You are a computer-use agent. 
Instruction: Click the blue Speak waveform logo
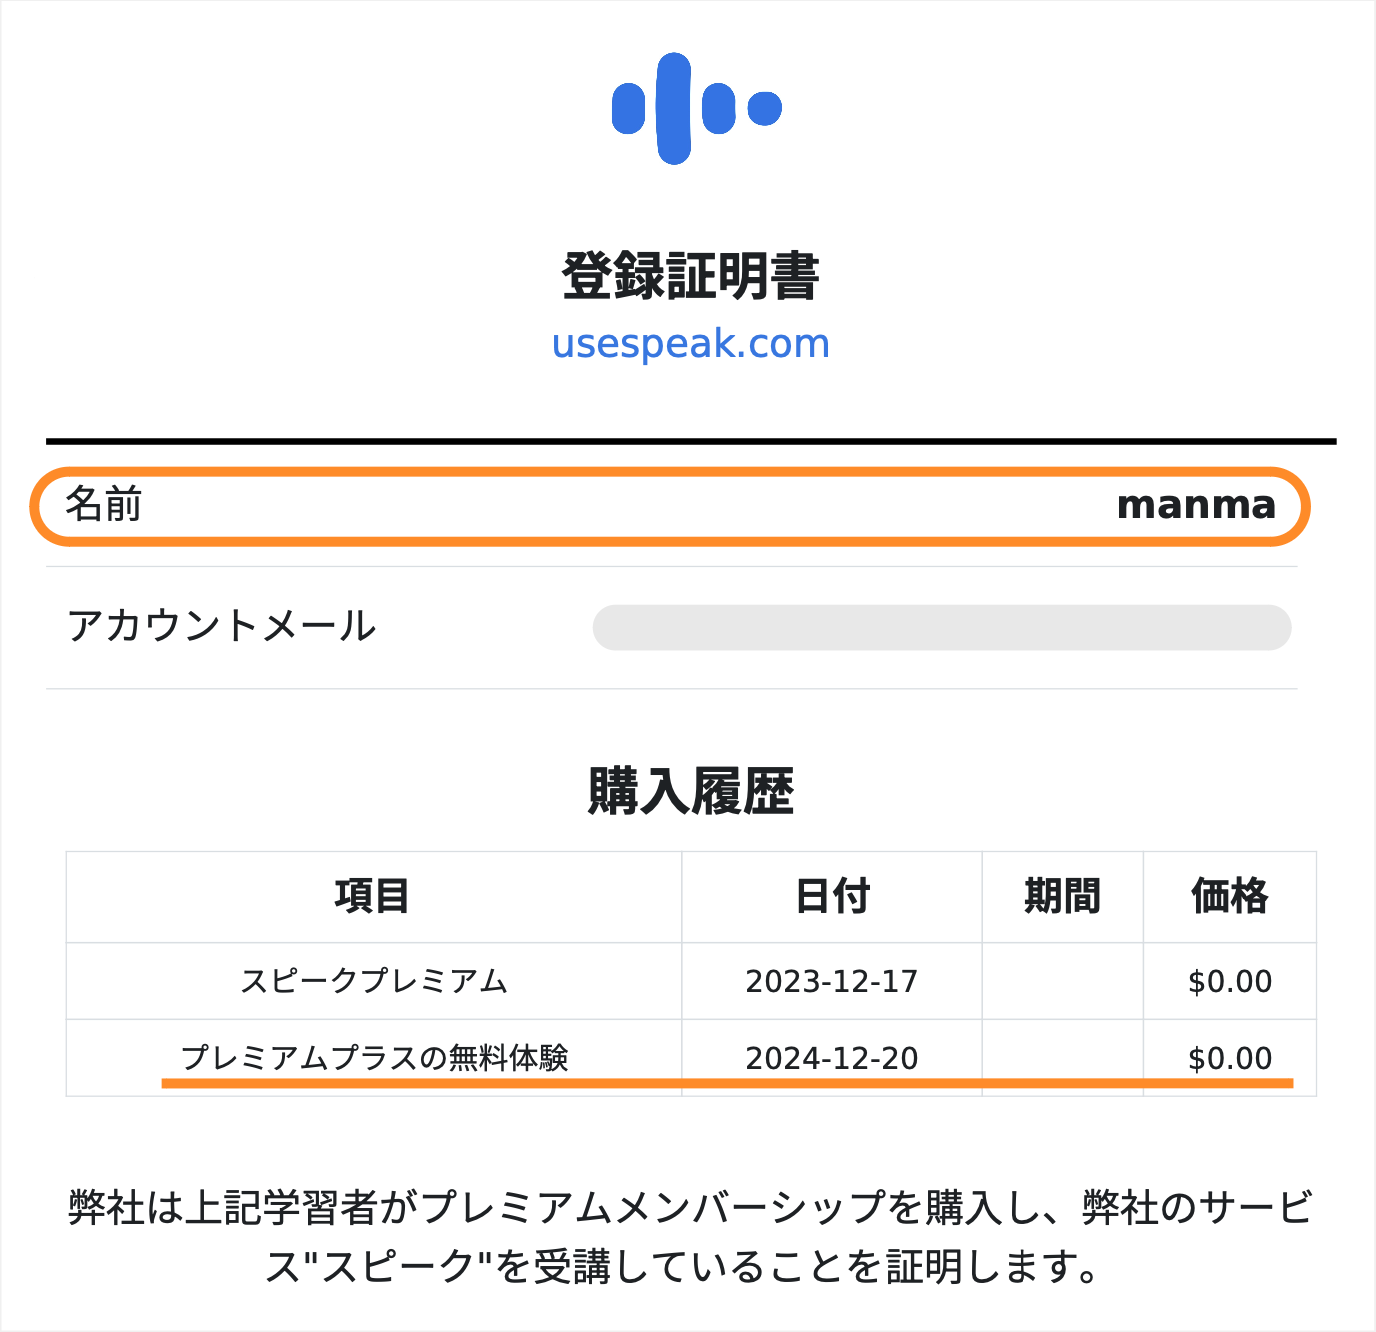[x=696, y=108]
